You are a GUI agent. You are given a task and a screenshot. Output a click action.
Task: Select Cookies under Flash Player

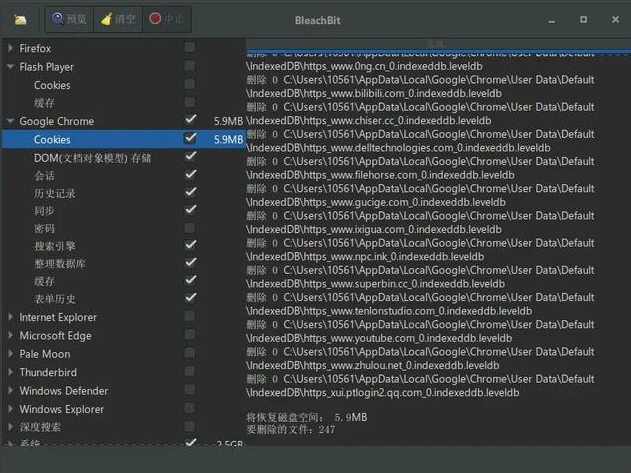[52, 85]
